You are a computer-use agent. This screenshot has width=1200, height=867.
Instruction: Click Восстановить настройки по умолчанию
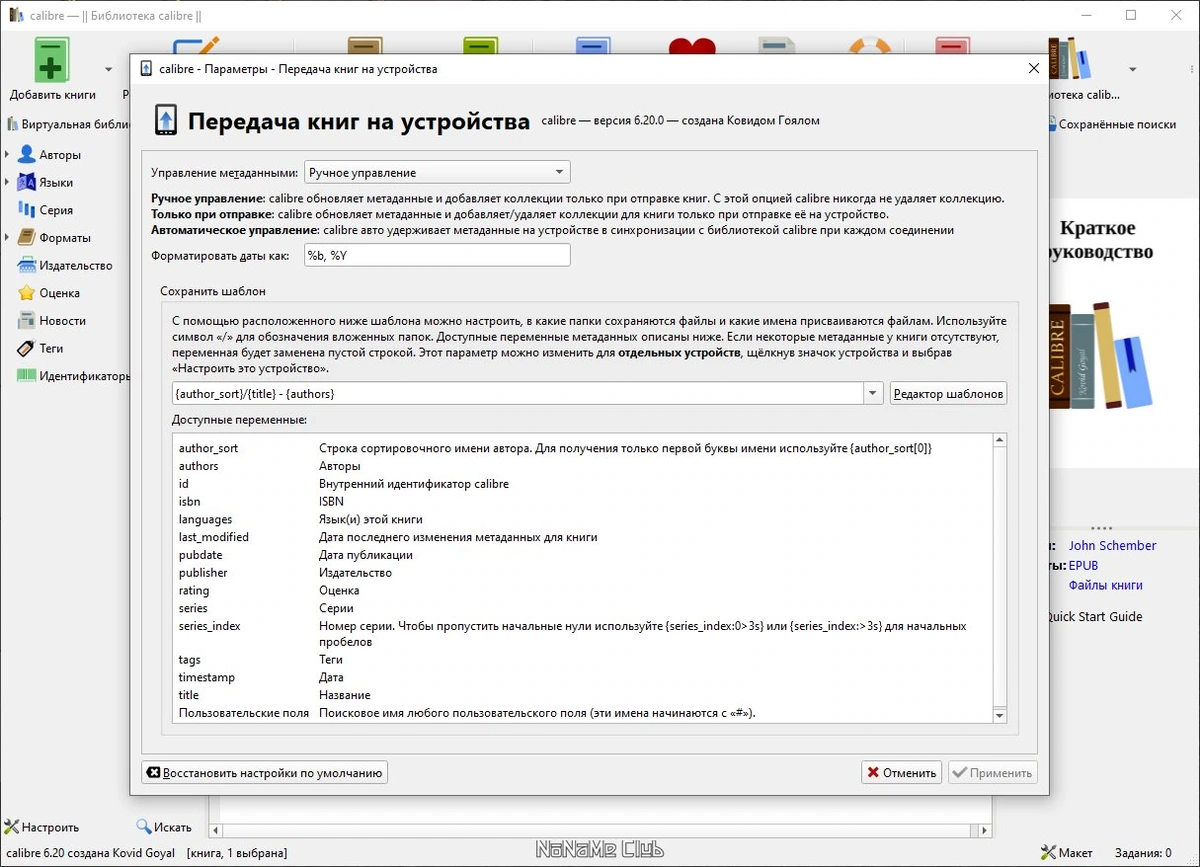coord(264,772)
